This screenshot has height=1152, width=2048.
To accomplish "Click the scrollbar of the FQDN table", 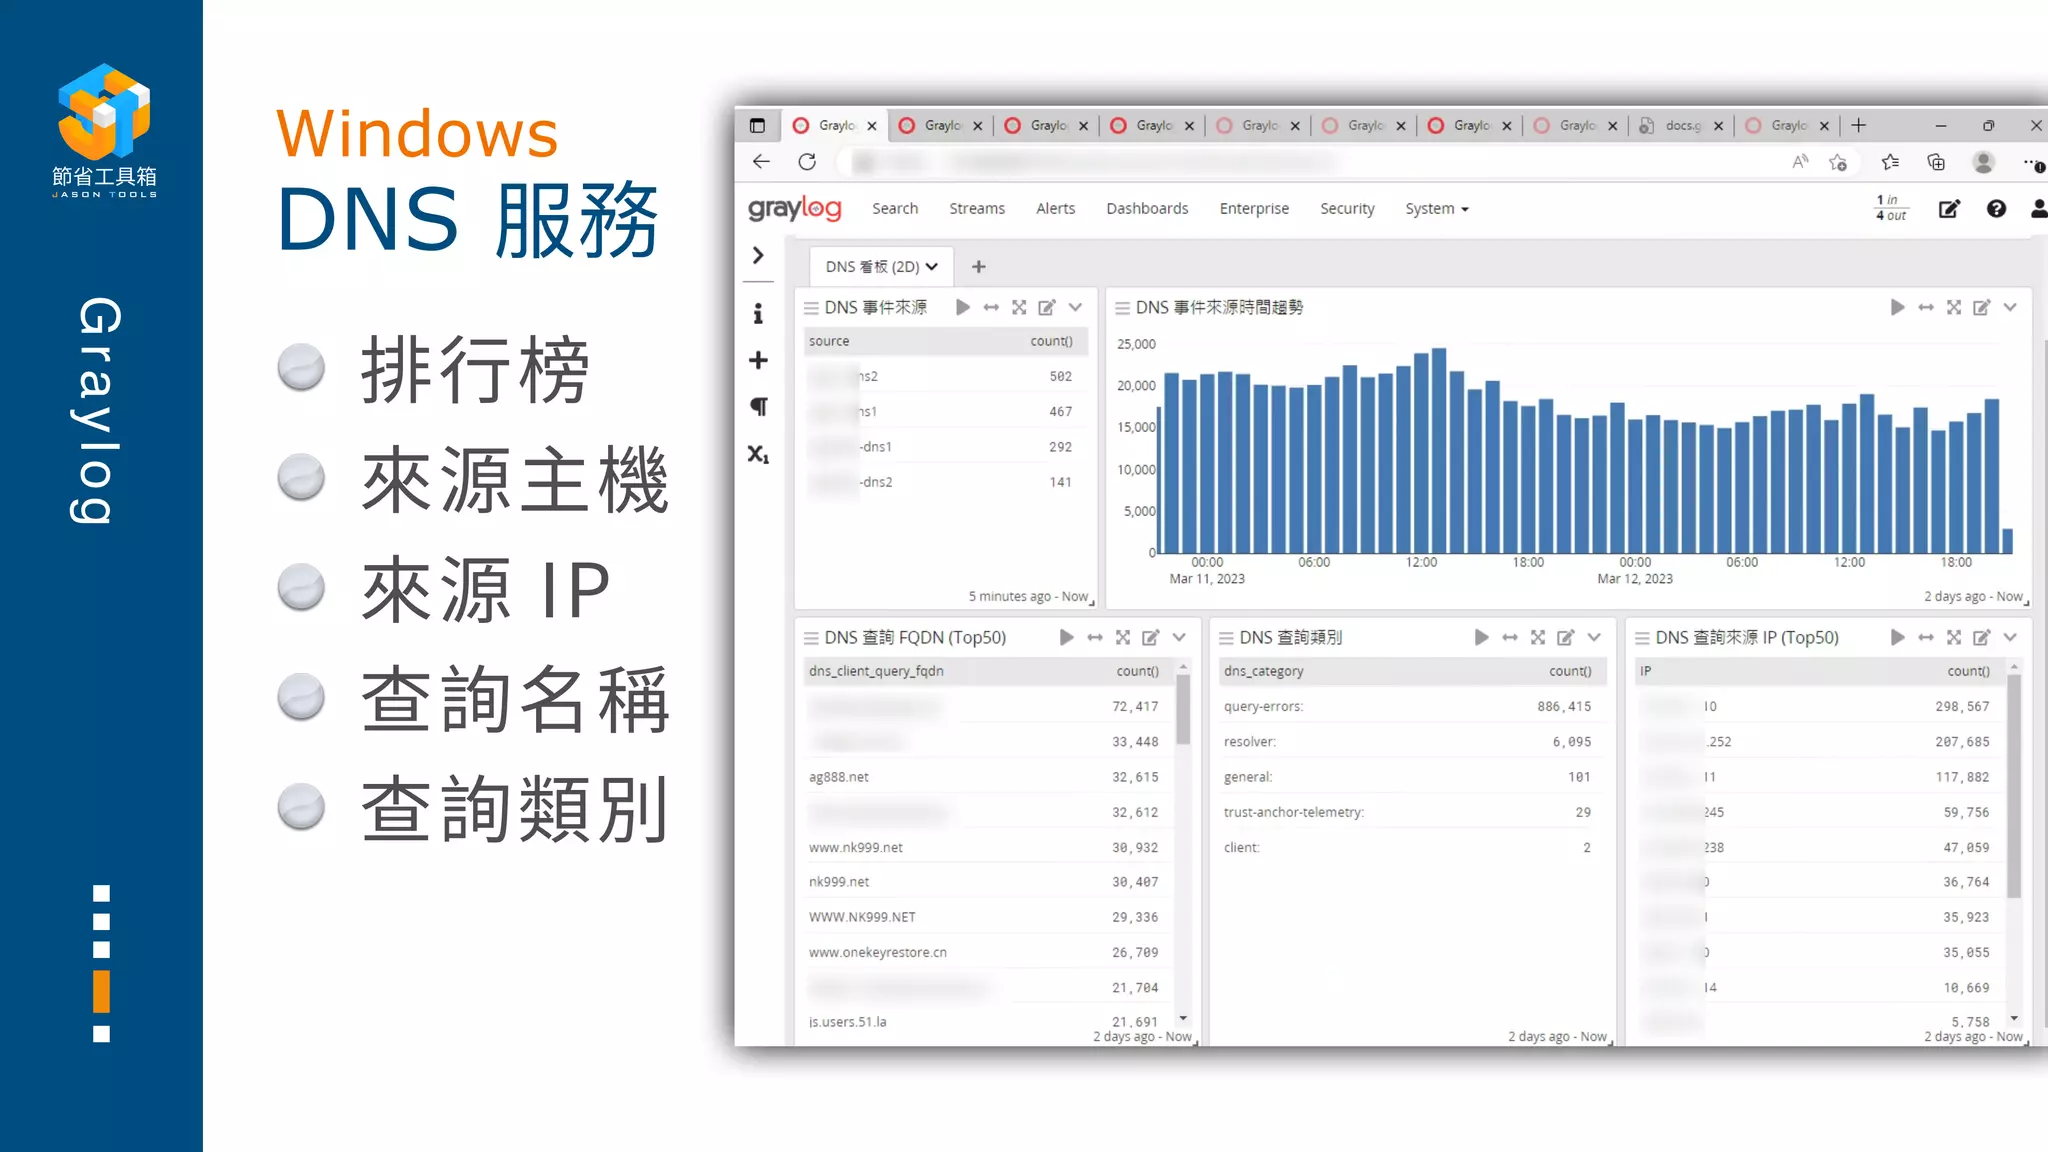I will tap(1183, 710).
